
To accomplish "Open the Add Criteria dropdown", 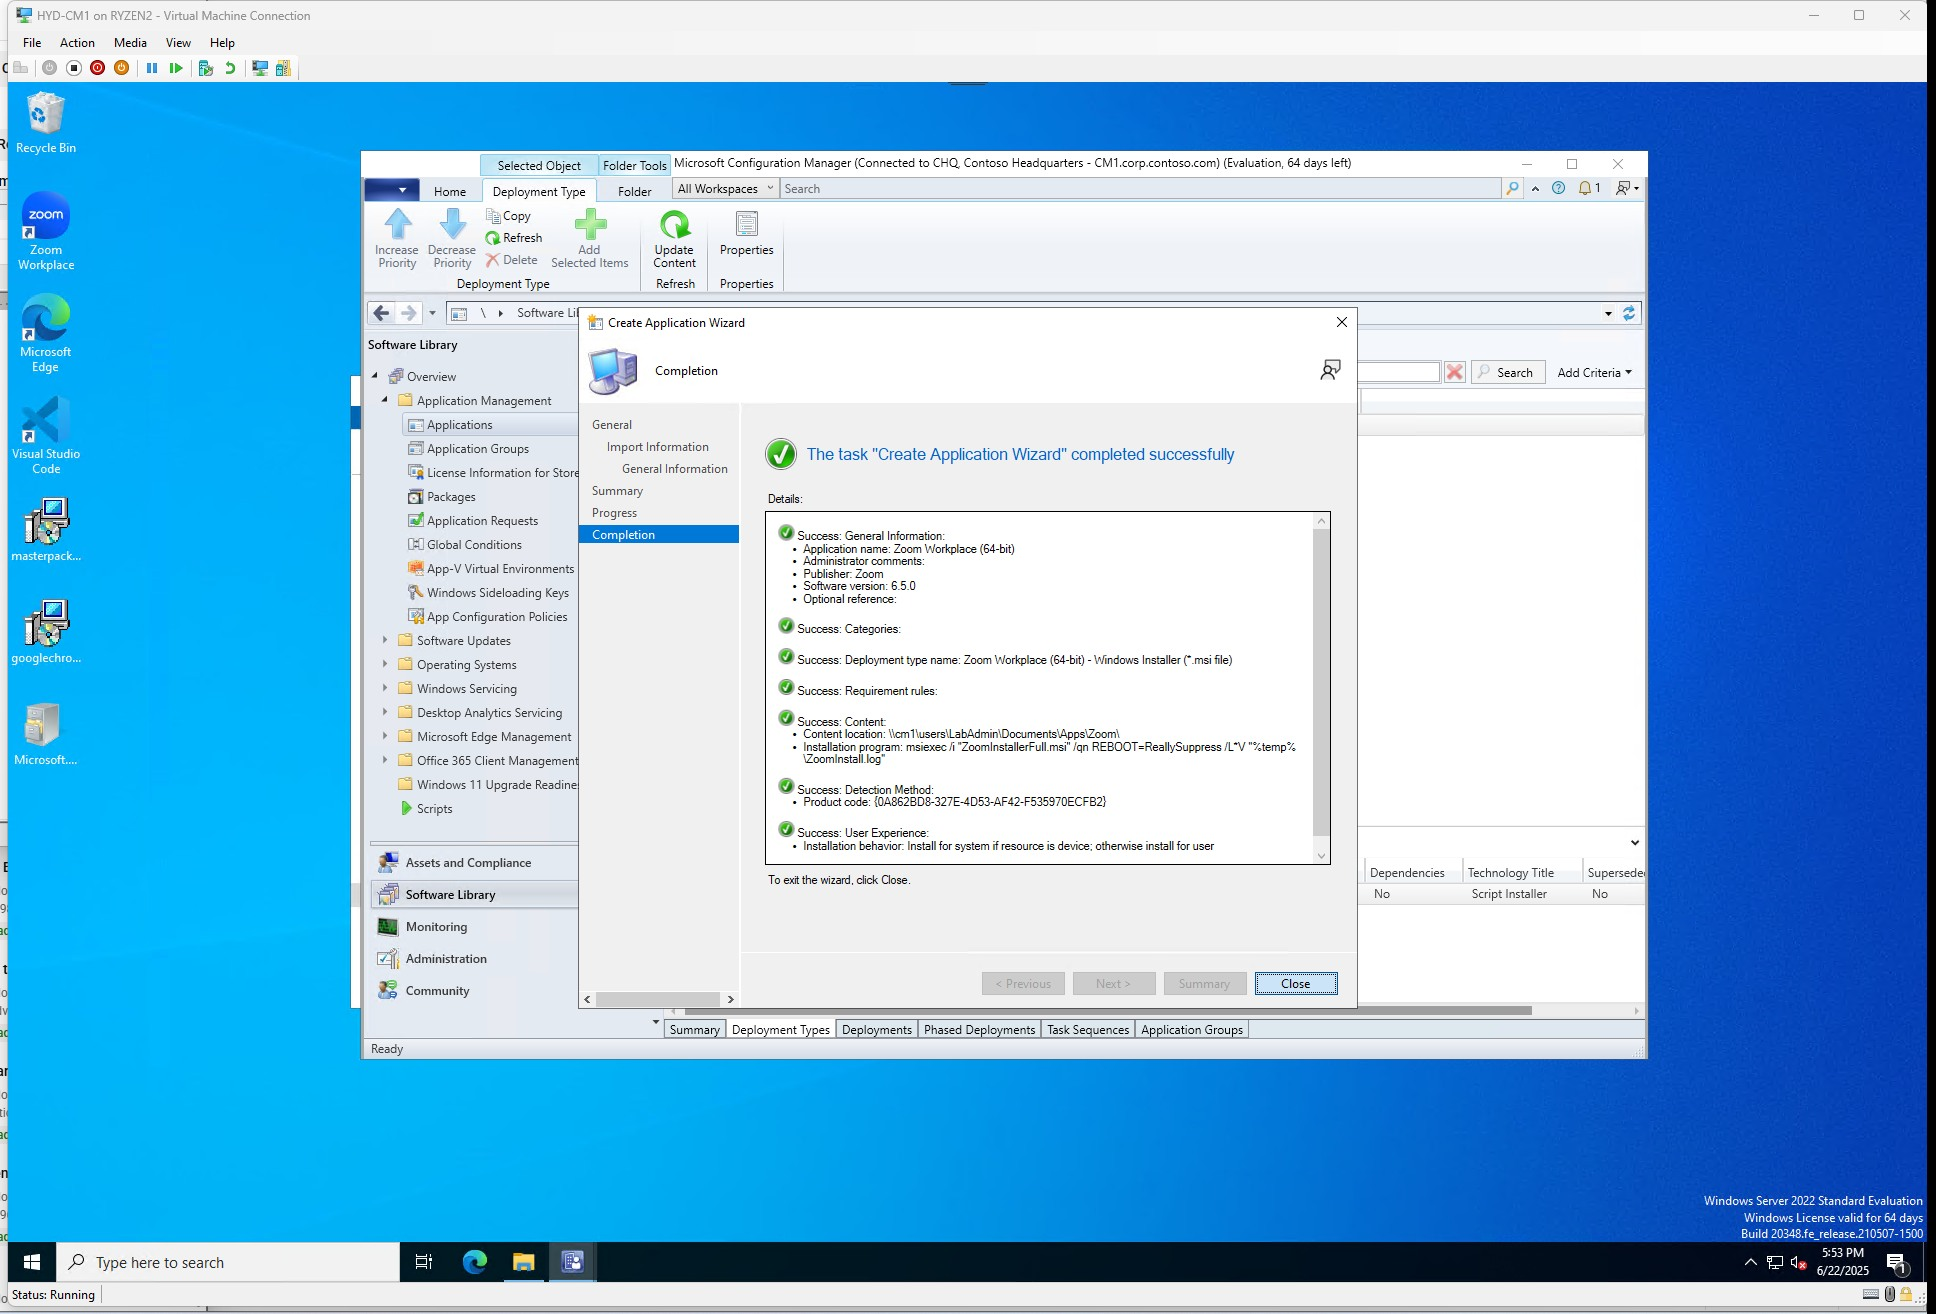I will point(1594,372).
